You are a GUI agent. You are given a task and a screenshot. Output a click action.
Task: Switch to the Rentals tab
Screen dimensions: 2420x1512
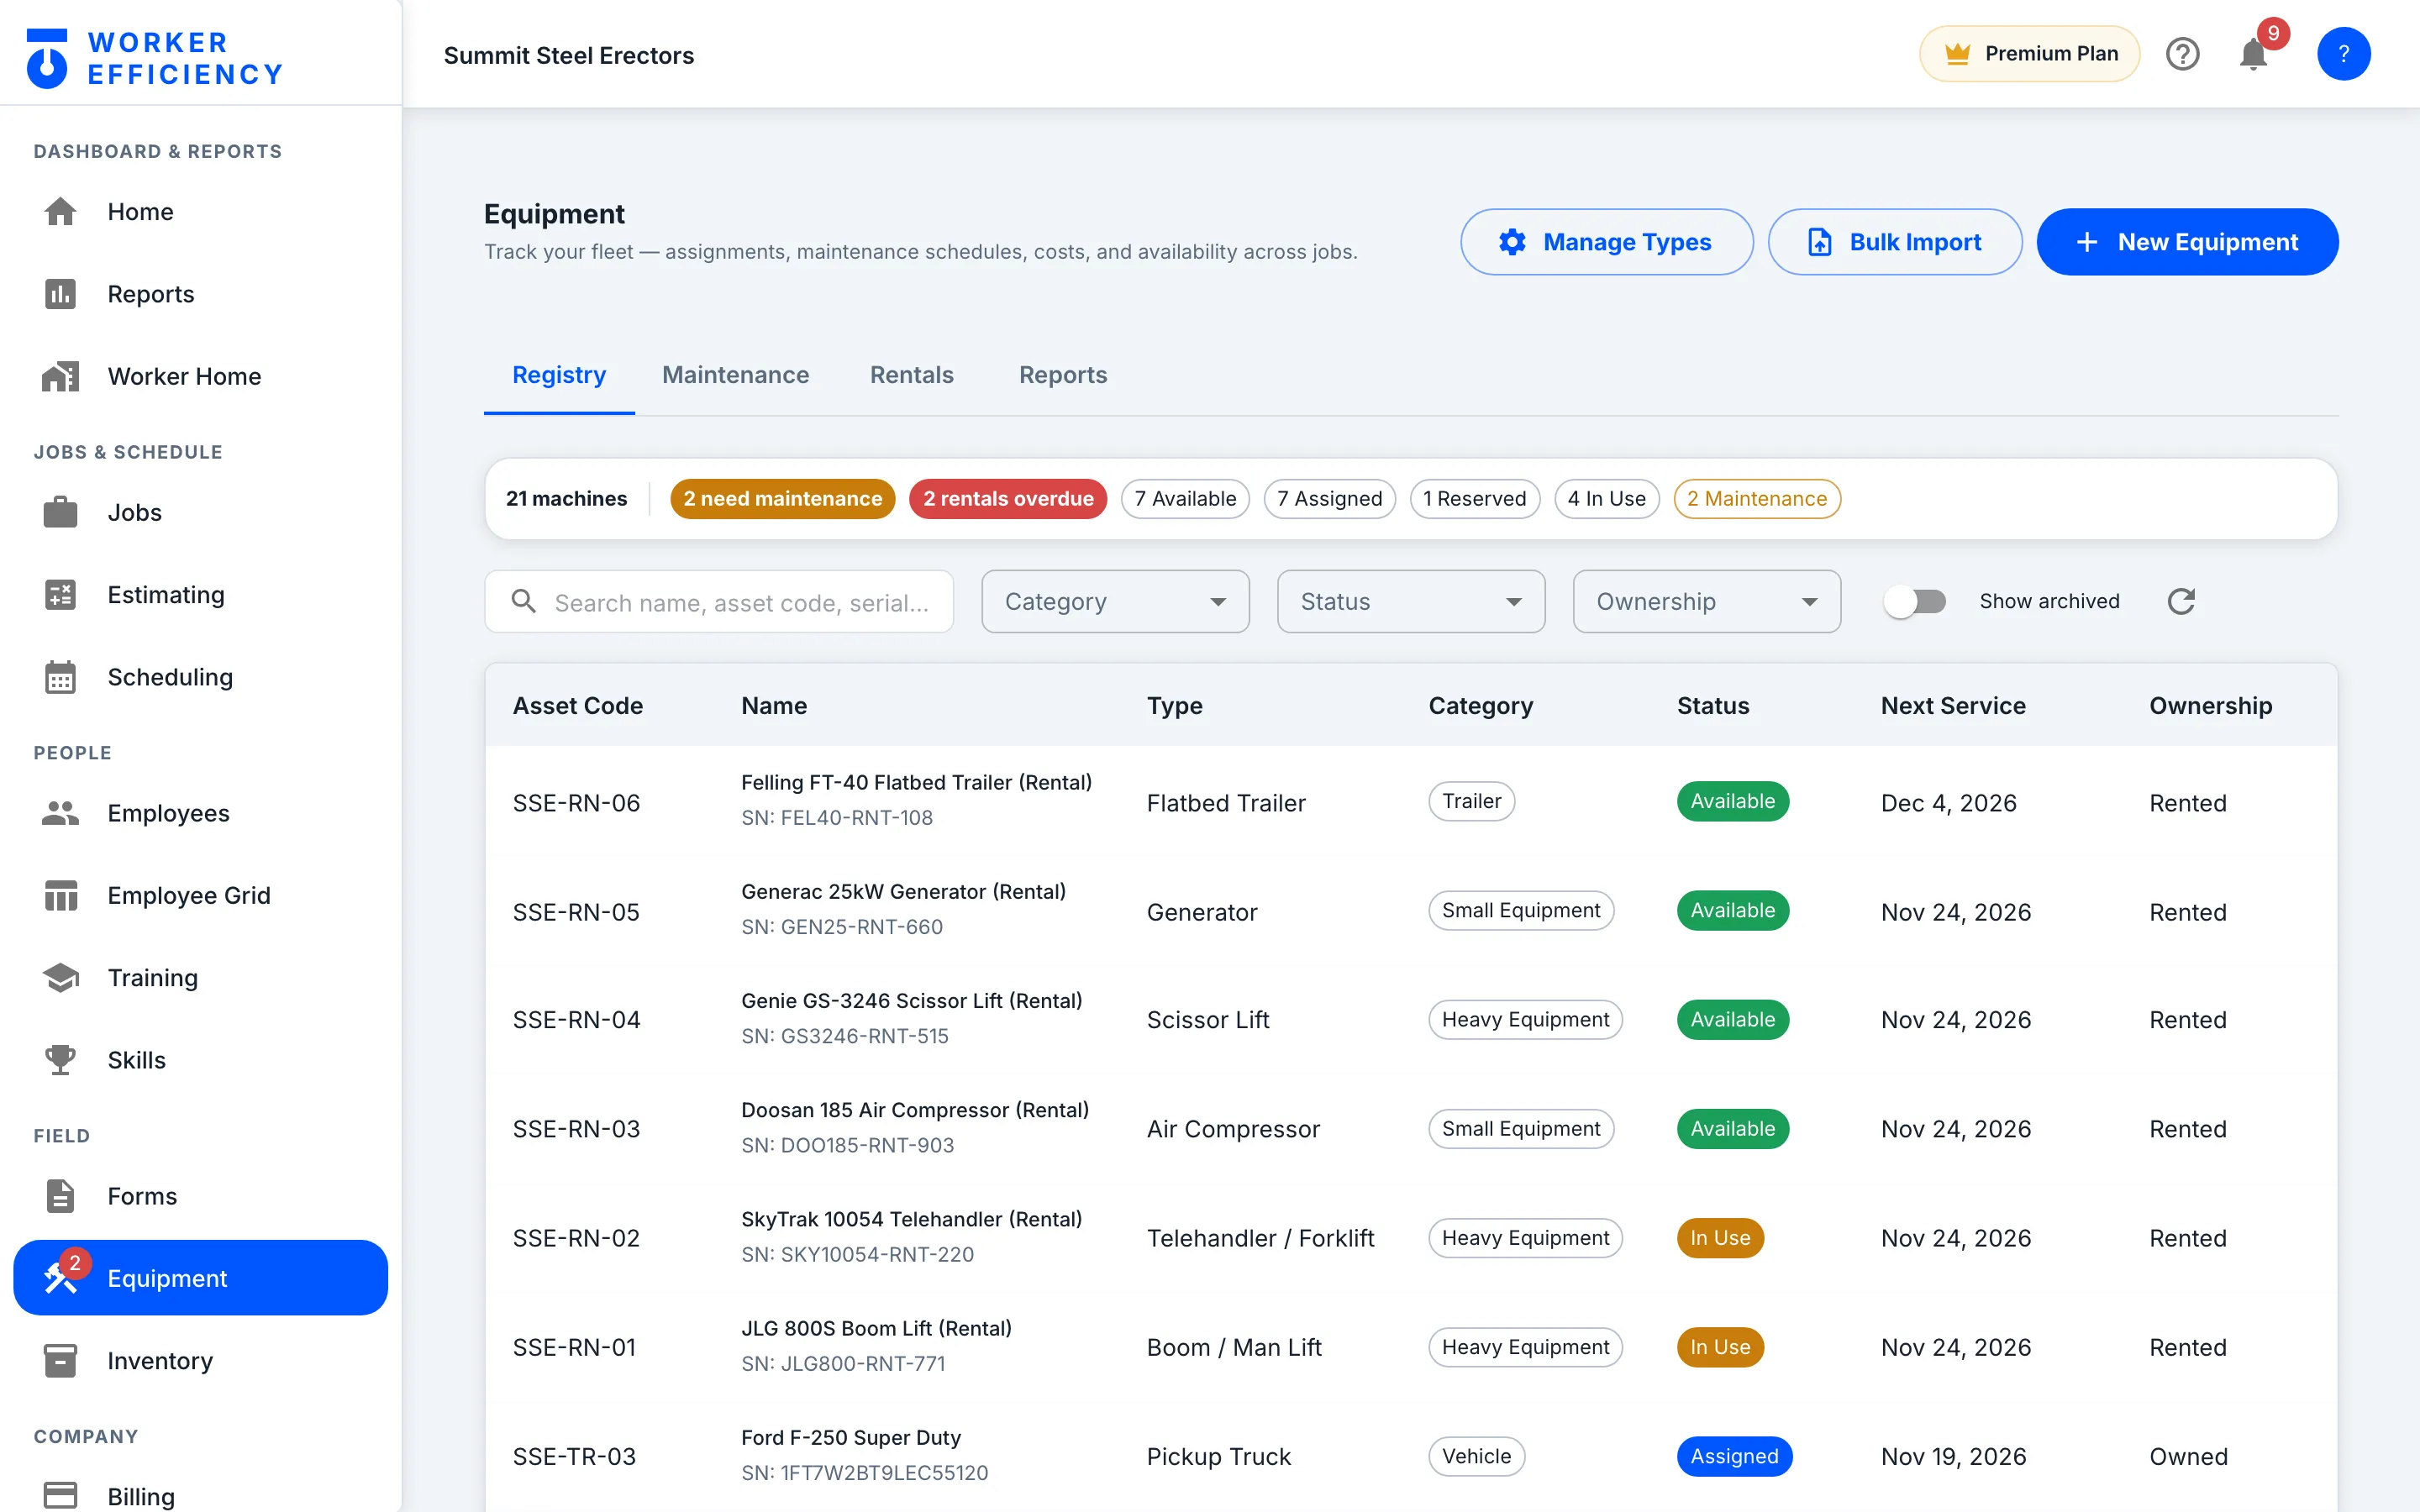point(911,375)
